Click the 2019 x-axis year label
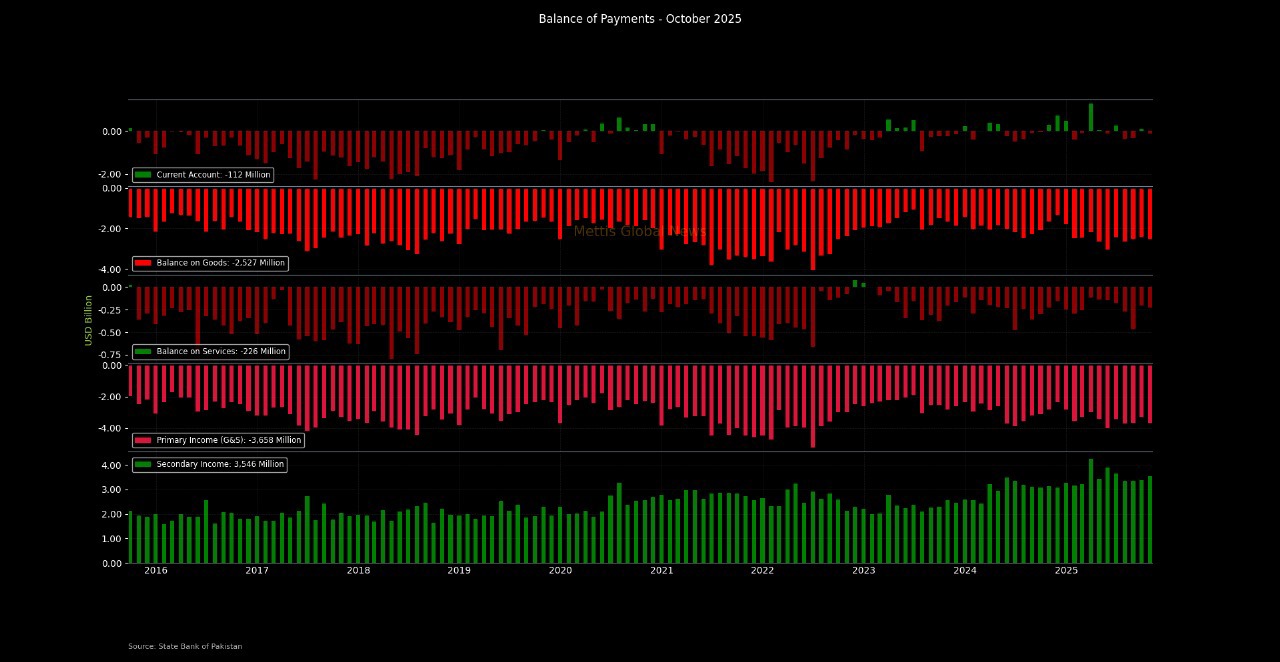This screenshot has height=662, width=1280. pyautogui.click(x=459, y=571)
